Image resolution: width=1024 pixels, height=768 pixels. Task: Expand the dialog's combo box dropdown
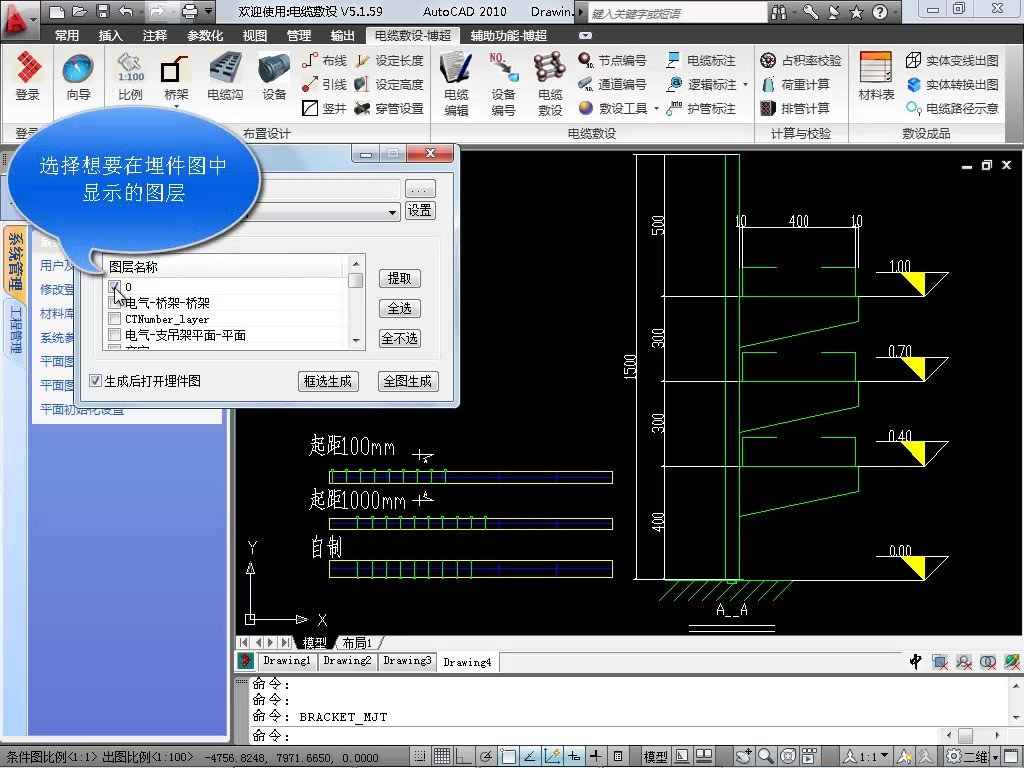(392, 212)
